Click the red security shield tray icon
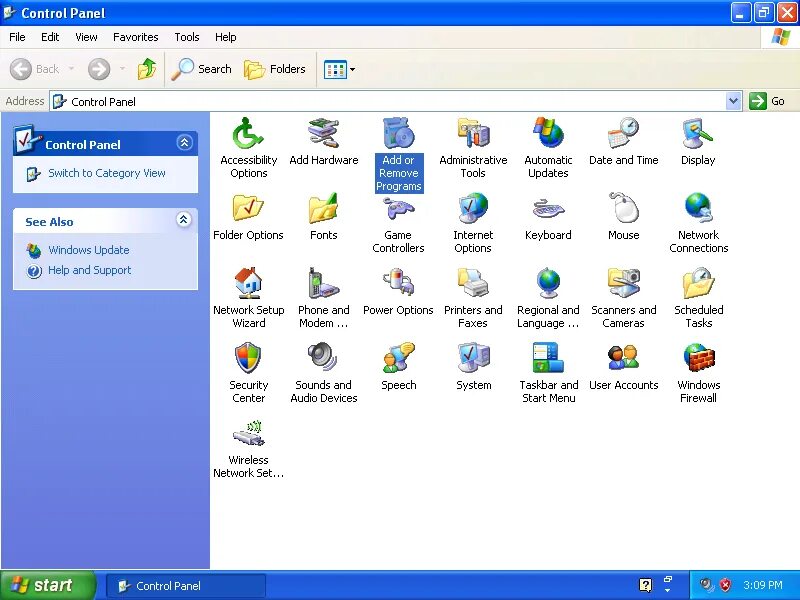This screenshot has width=800, height=600. coord(725,585)
